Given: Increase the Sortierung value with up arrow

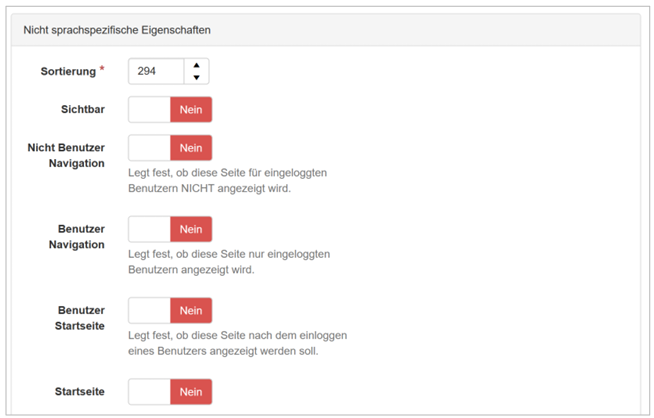Looking at the screenshot, I should 197,65.
